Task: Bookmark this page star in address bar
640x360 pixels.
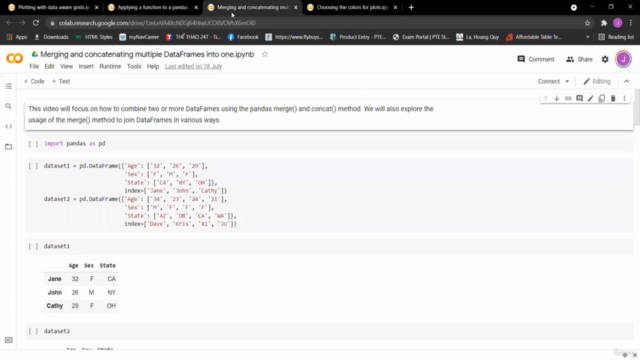Action: (x=587, y=23)
